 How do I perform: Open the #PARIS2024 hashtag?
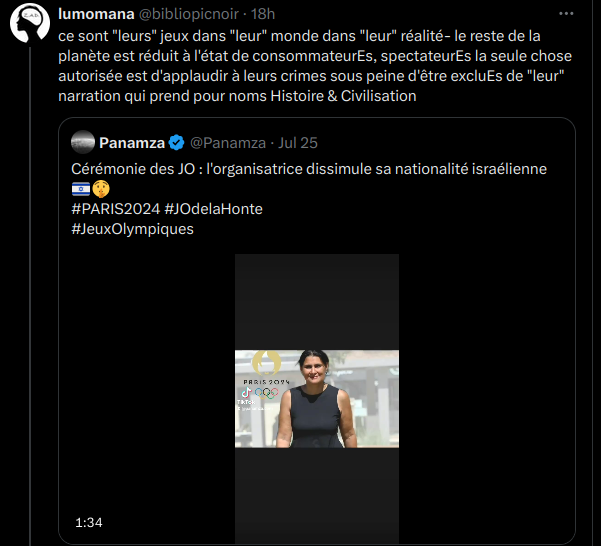point(116,209)
